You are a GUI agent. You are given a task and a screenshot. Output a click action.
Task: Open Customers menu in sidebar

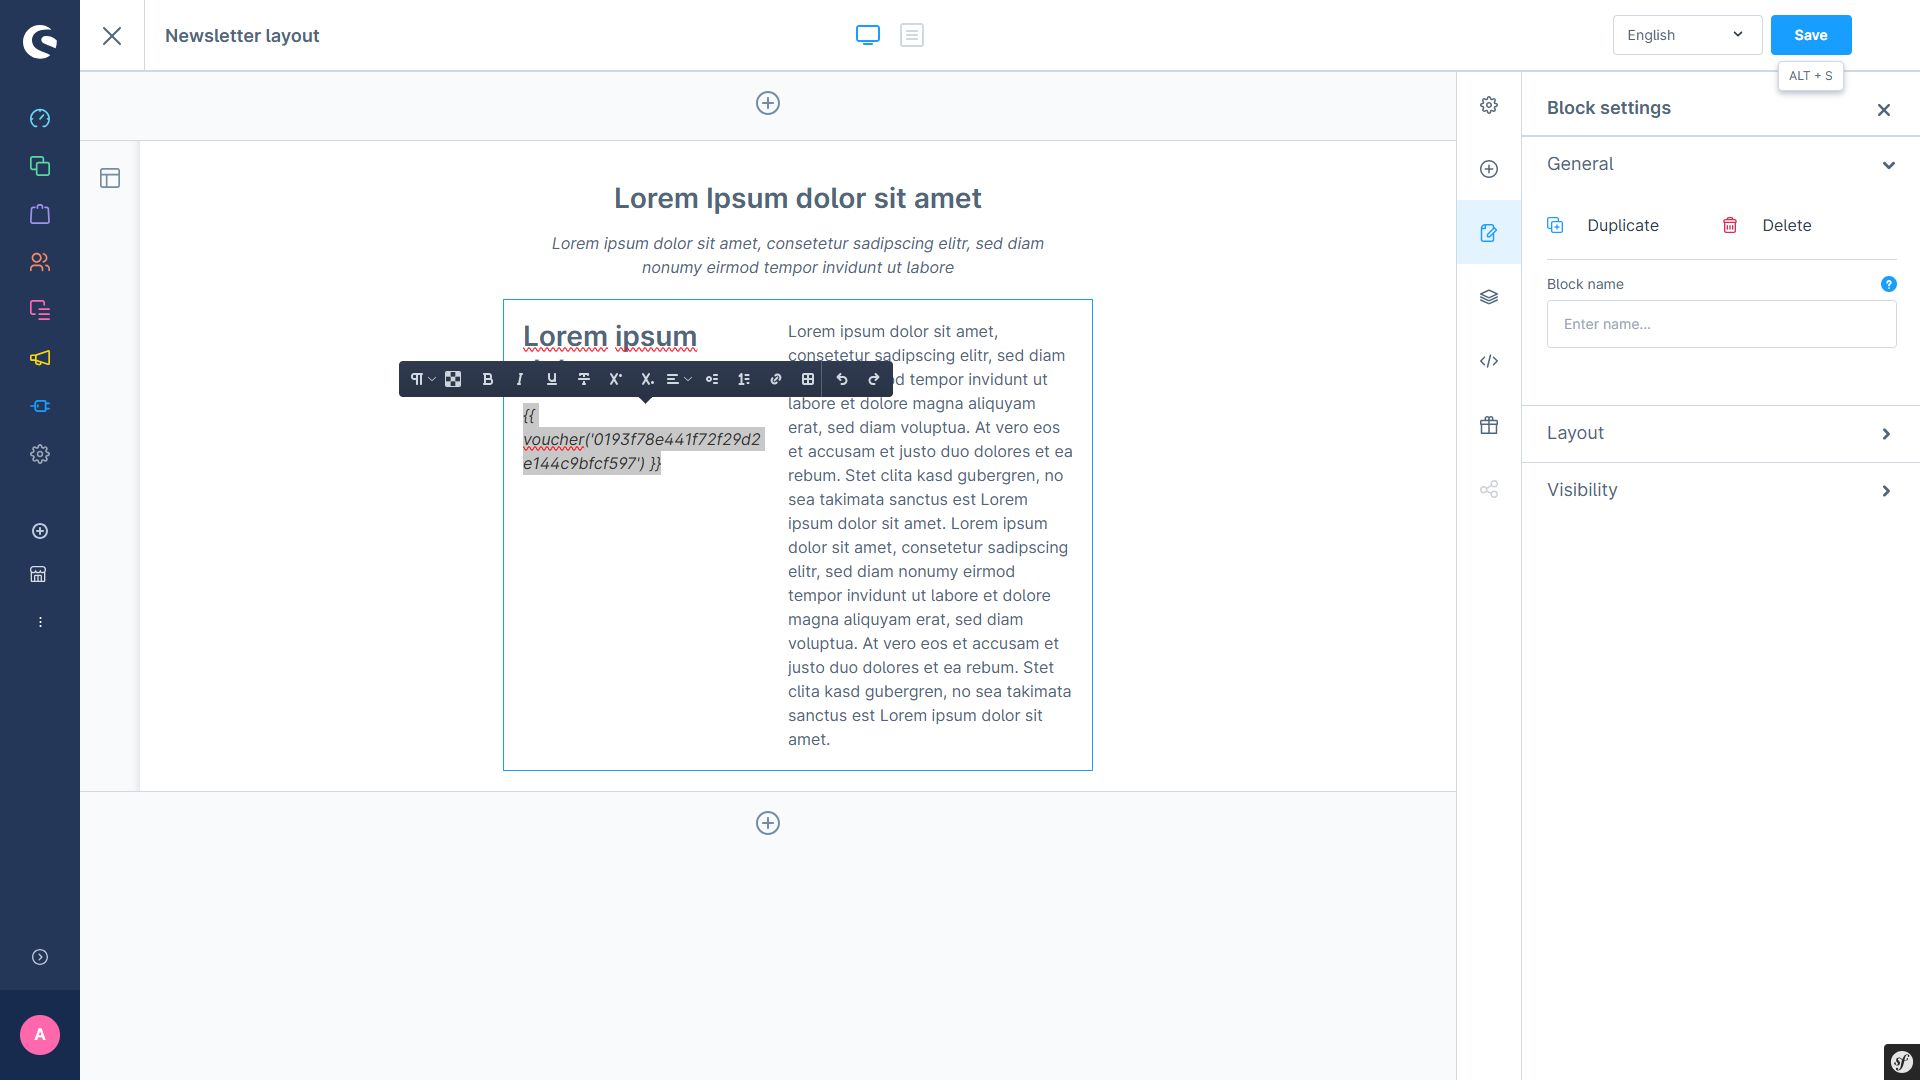pos(40,262)
